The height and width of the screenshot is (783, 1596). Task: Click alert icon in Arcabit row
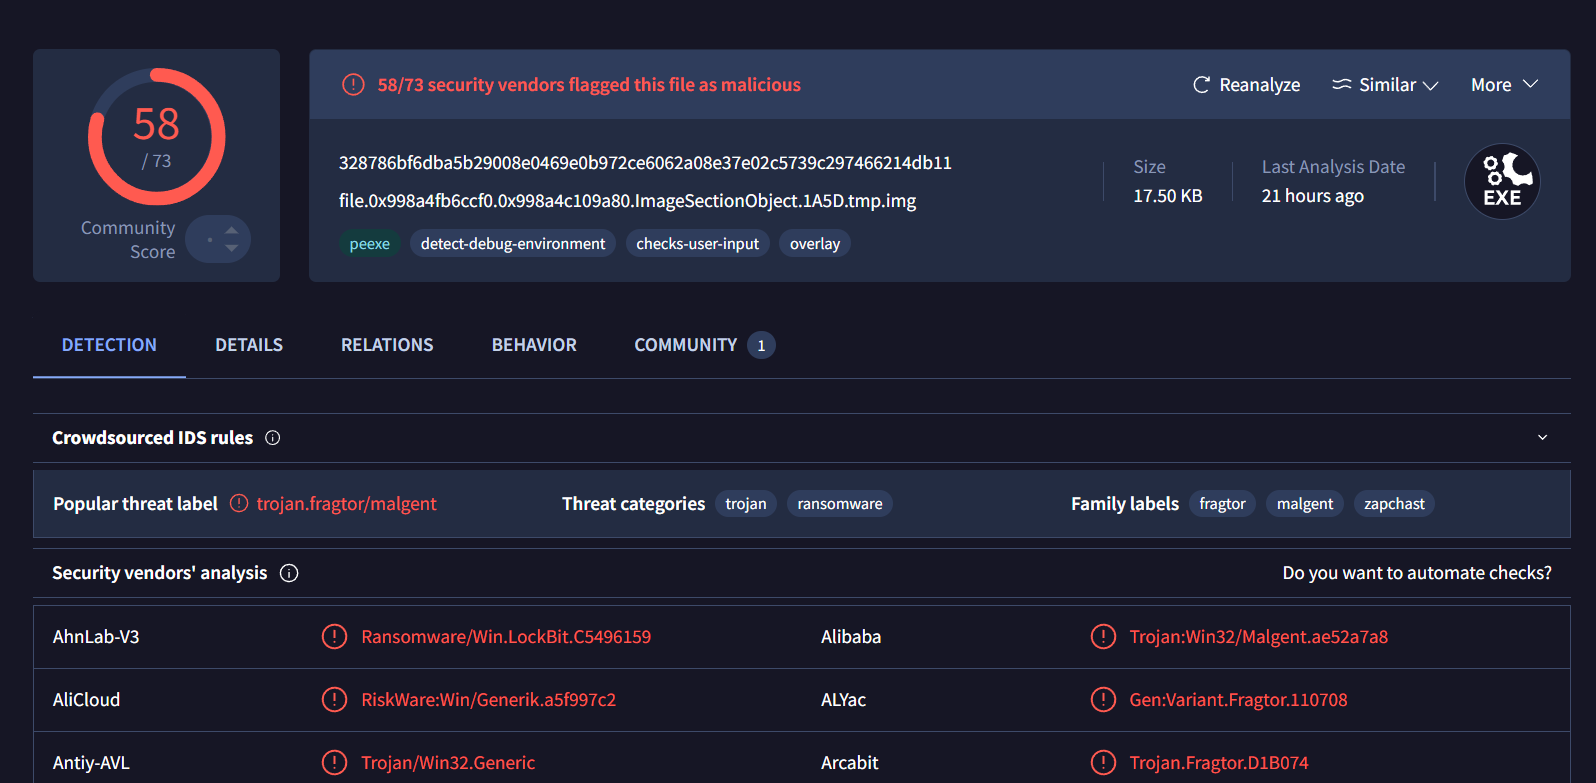pos(1103,762)
